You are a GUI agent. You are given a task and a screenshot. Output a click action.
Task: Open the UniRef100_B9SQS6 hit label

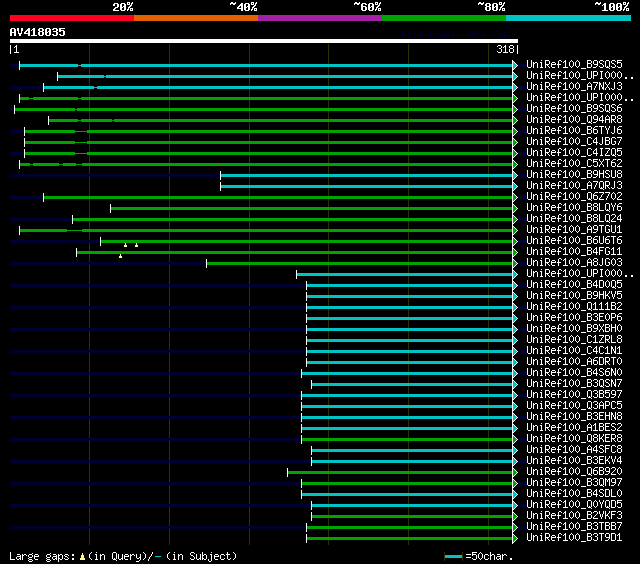coord(574,109)
